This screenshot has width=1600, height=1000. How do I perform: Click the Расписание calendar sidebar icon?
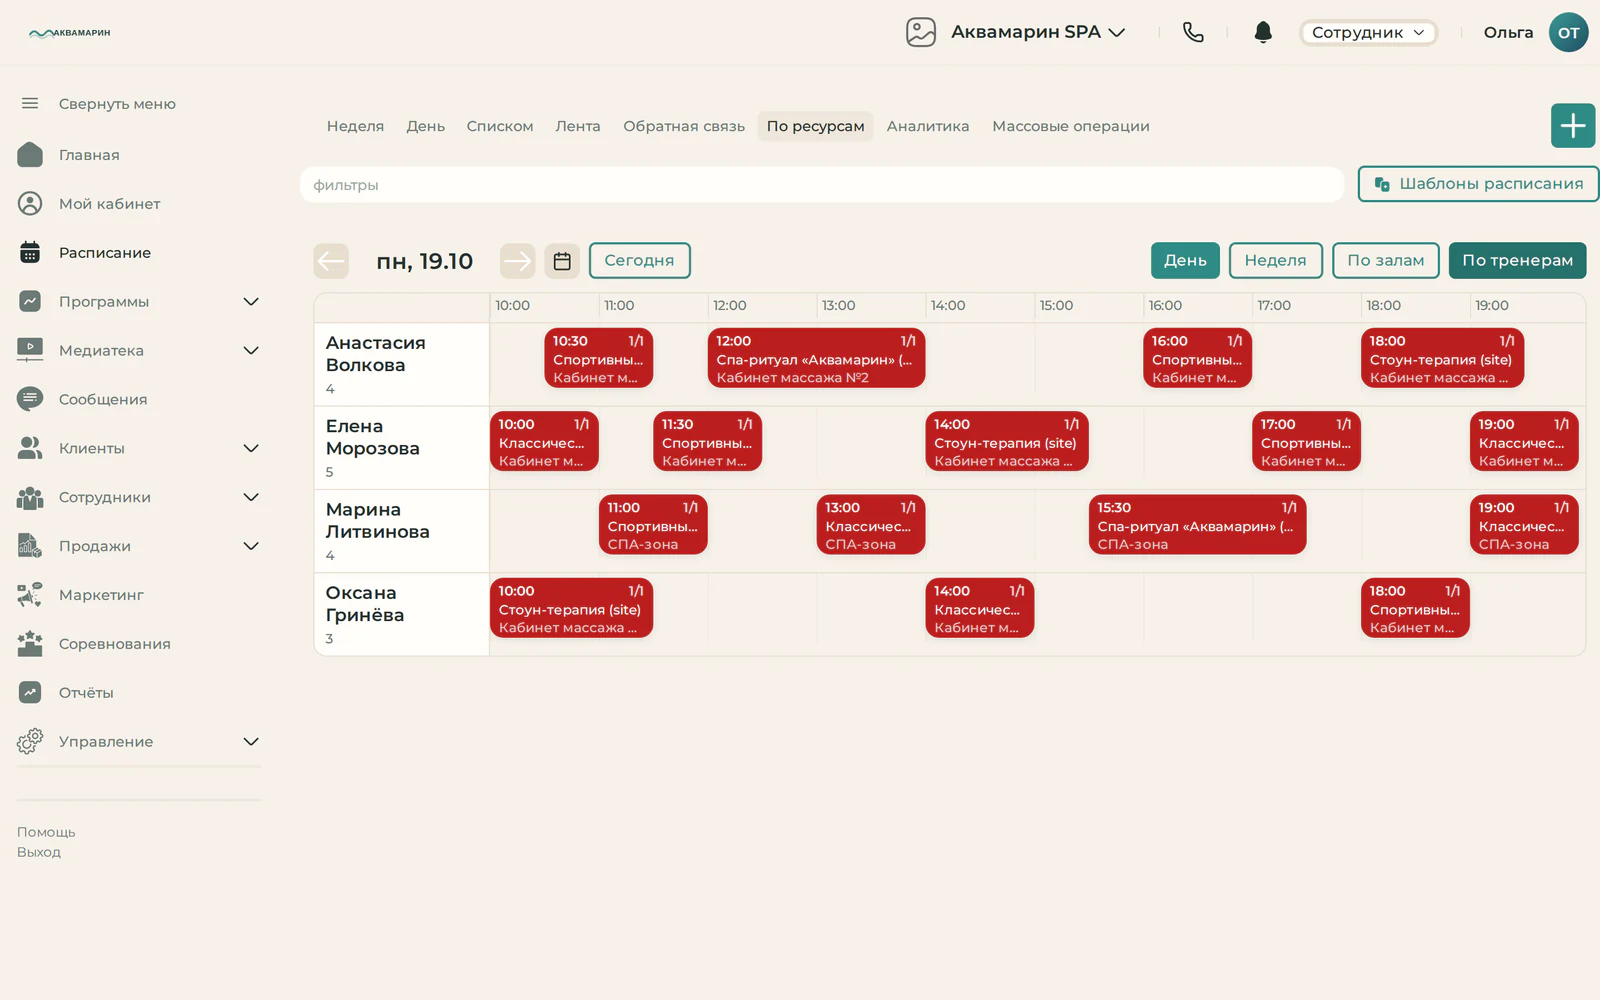pyautogui.click(x=30, y=253)
